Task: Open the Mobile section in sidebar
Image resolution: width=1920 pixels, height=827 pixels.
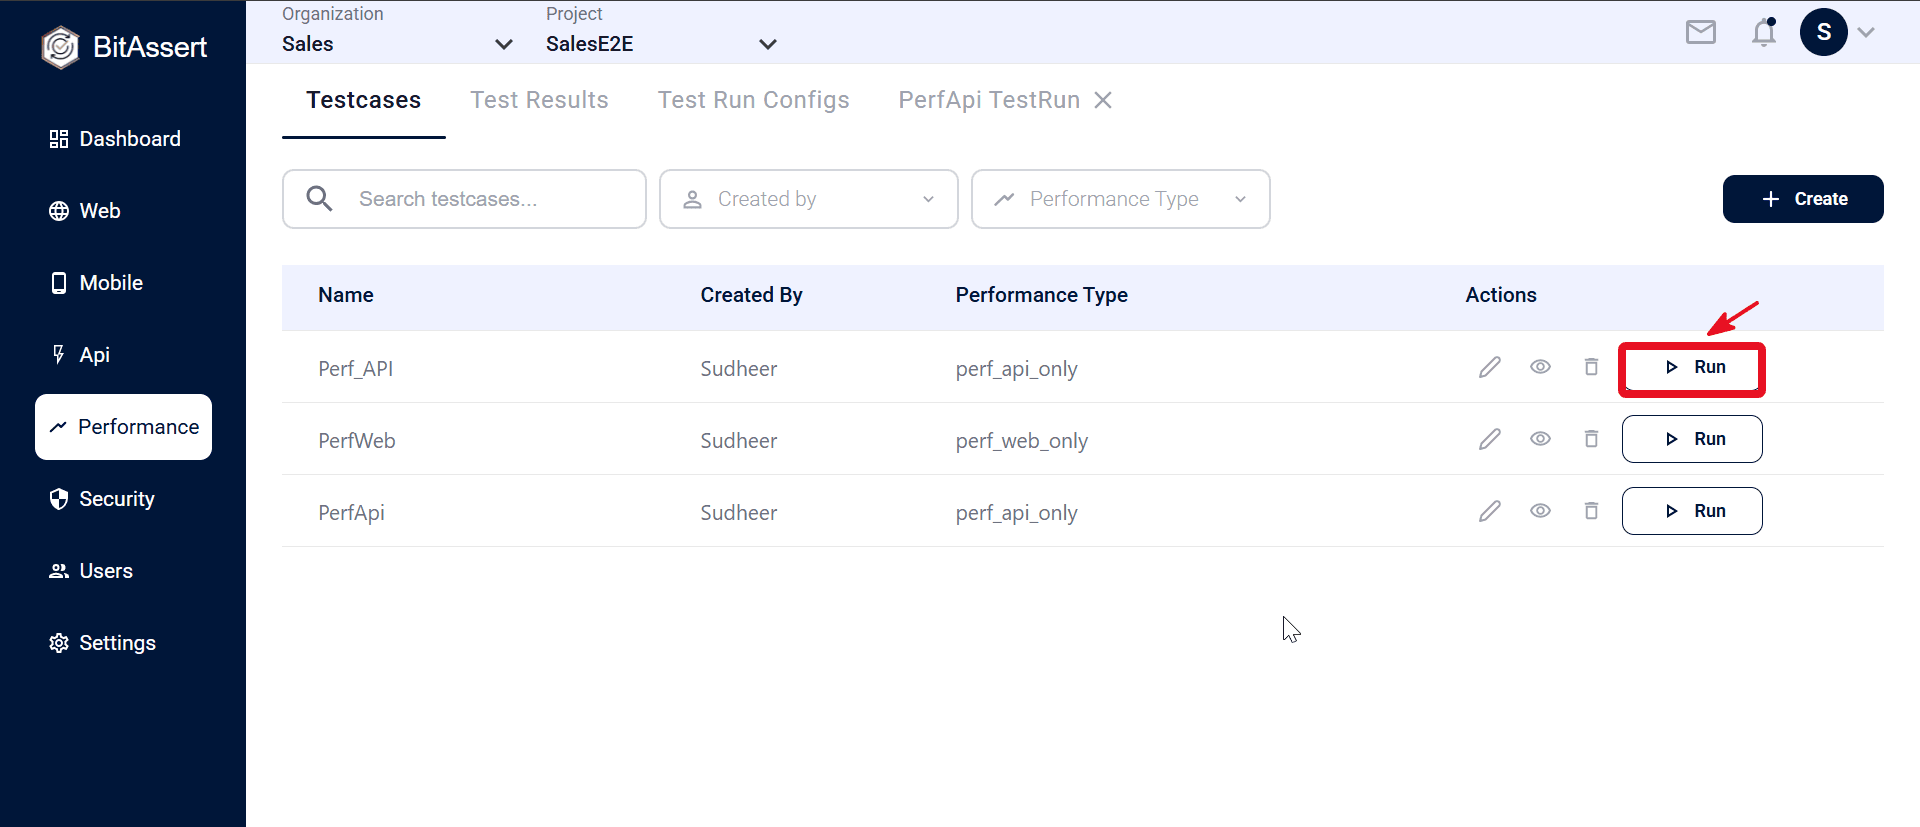Action: pyautogui.click(x=96, y=283)
